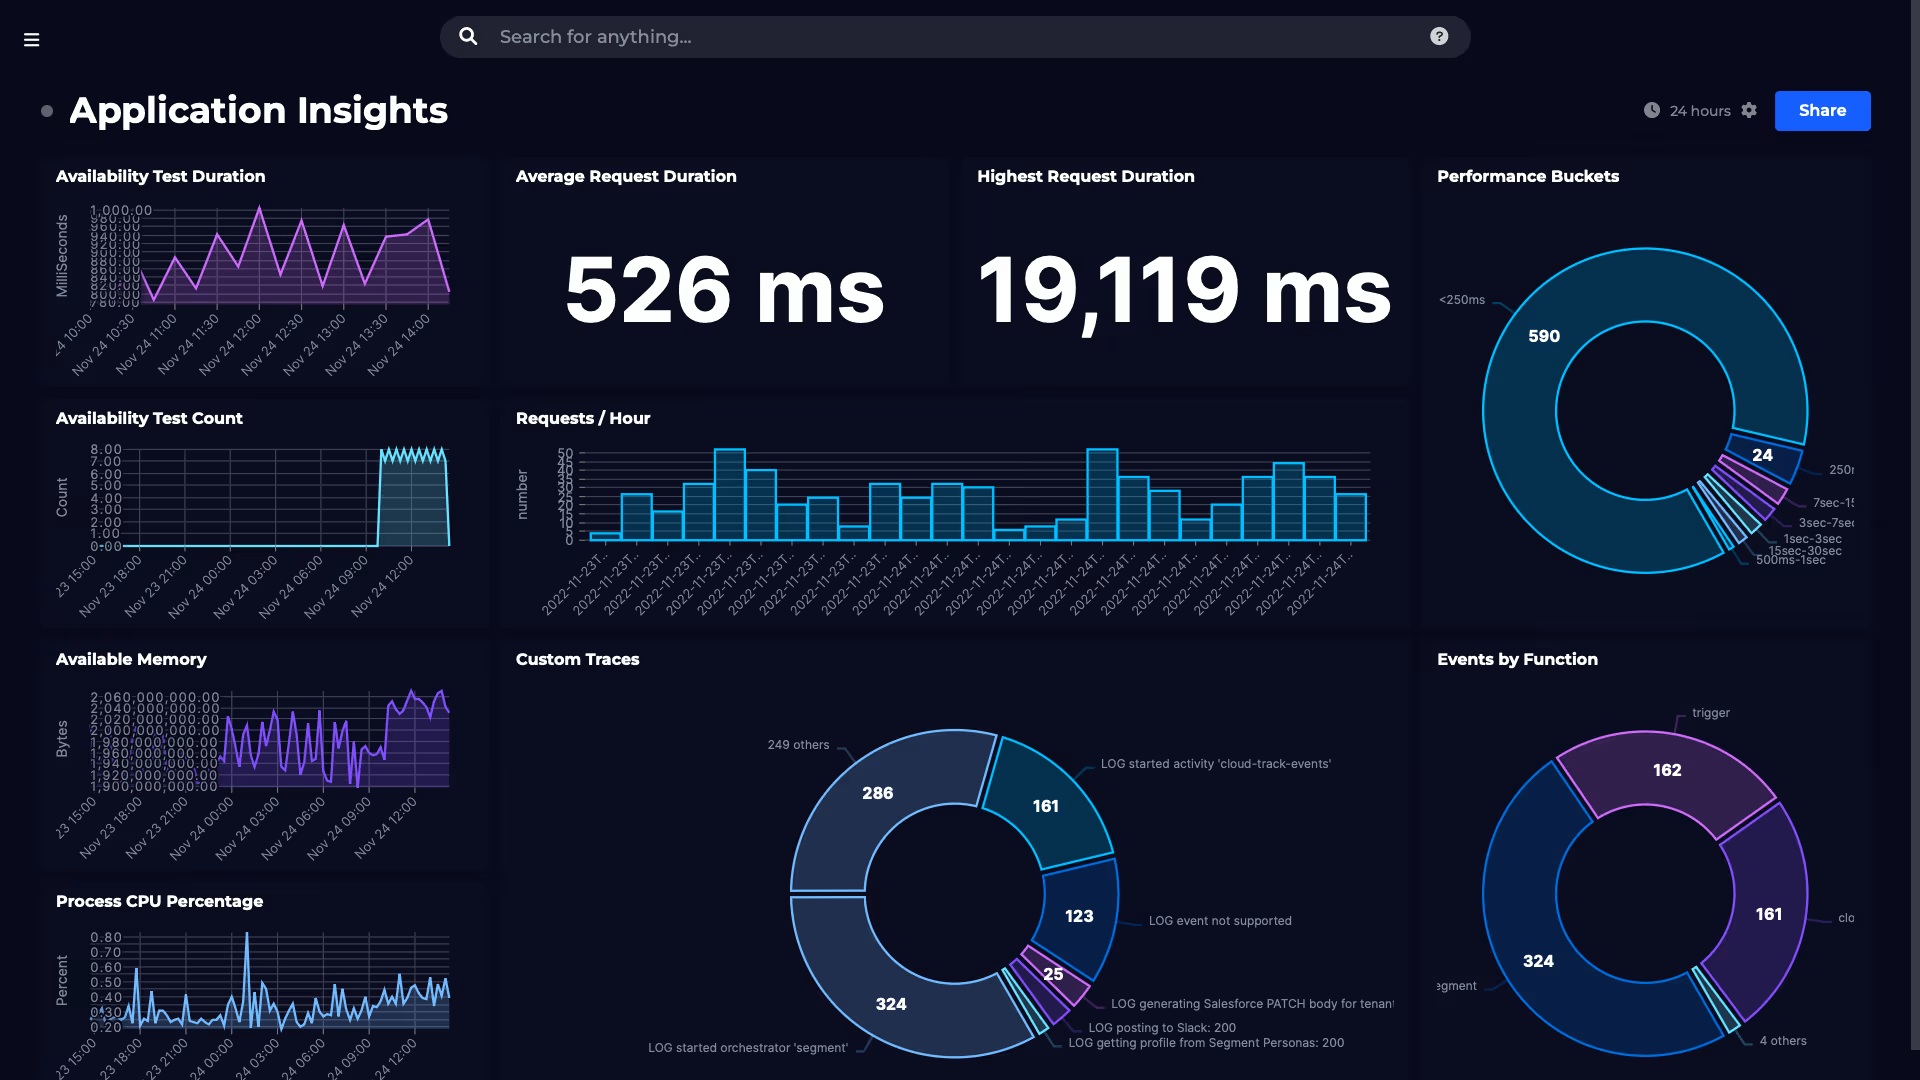Open dashboard settings gear icon
Image resolution: width=1920 pixels, height=1080 pixels.
pos(1749,111)
